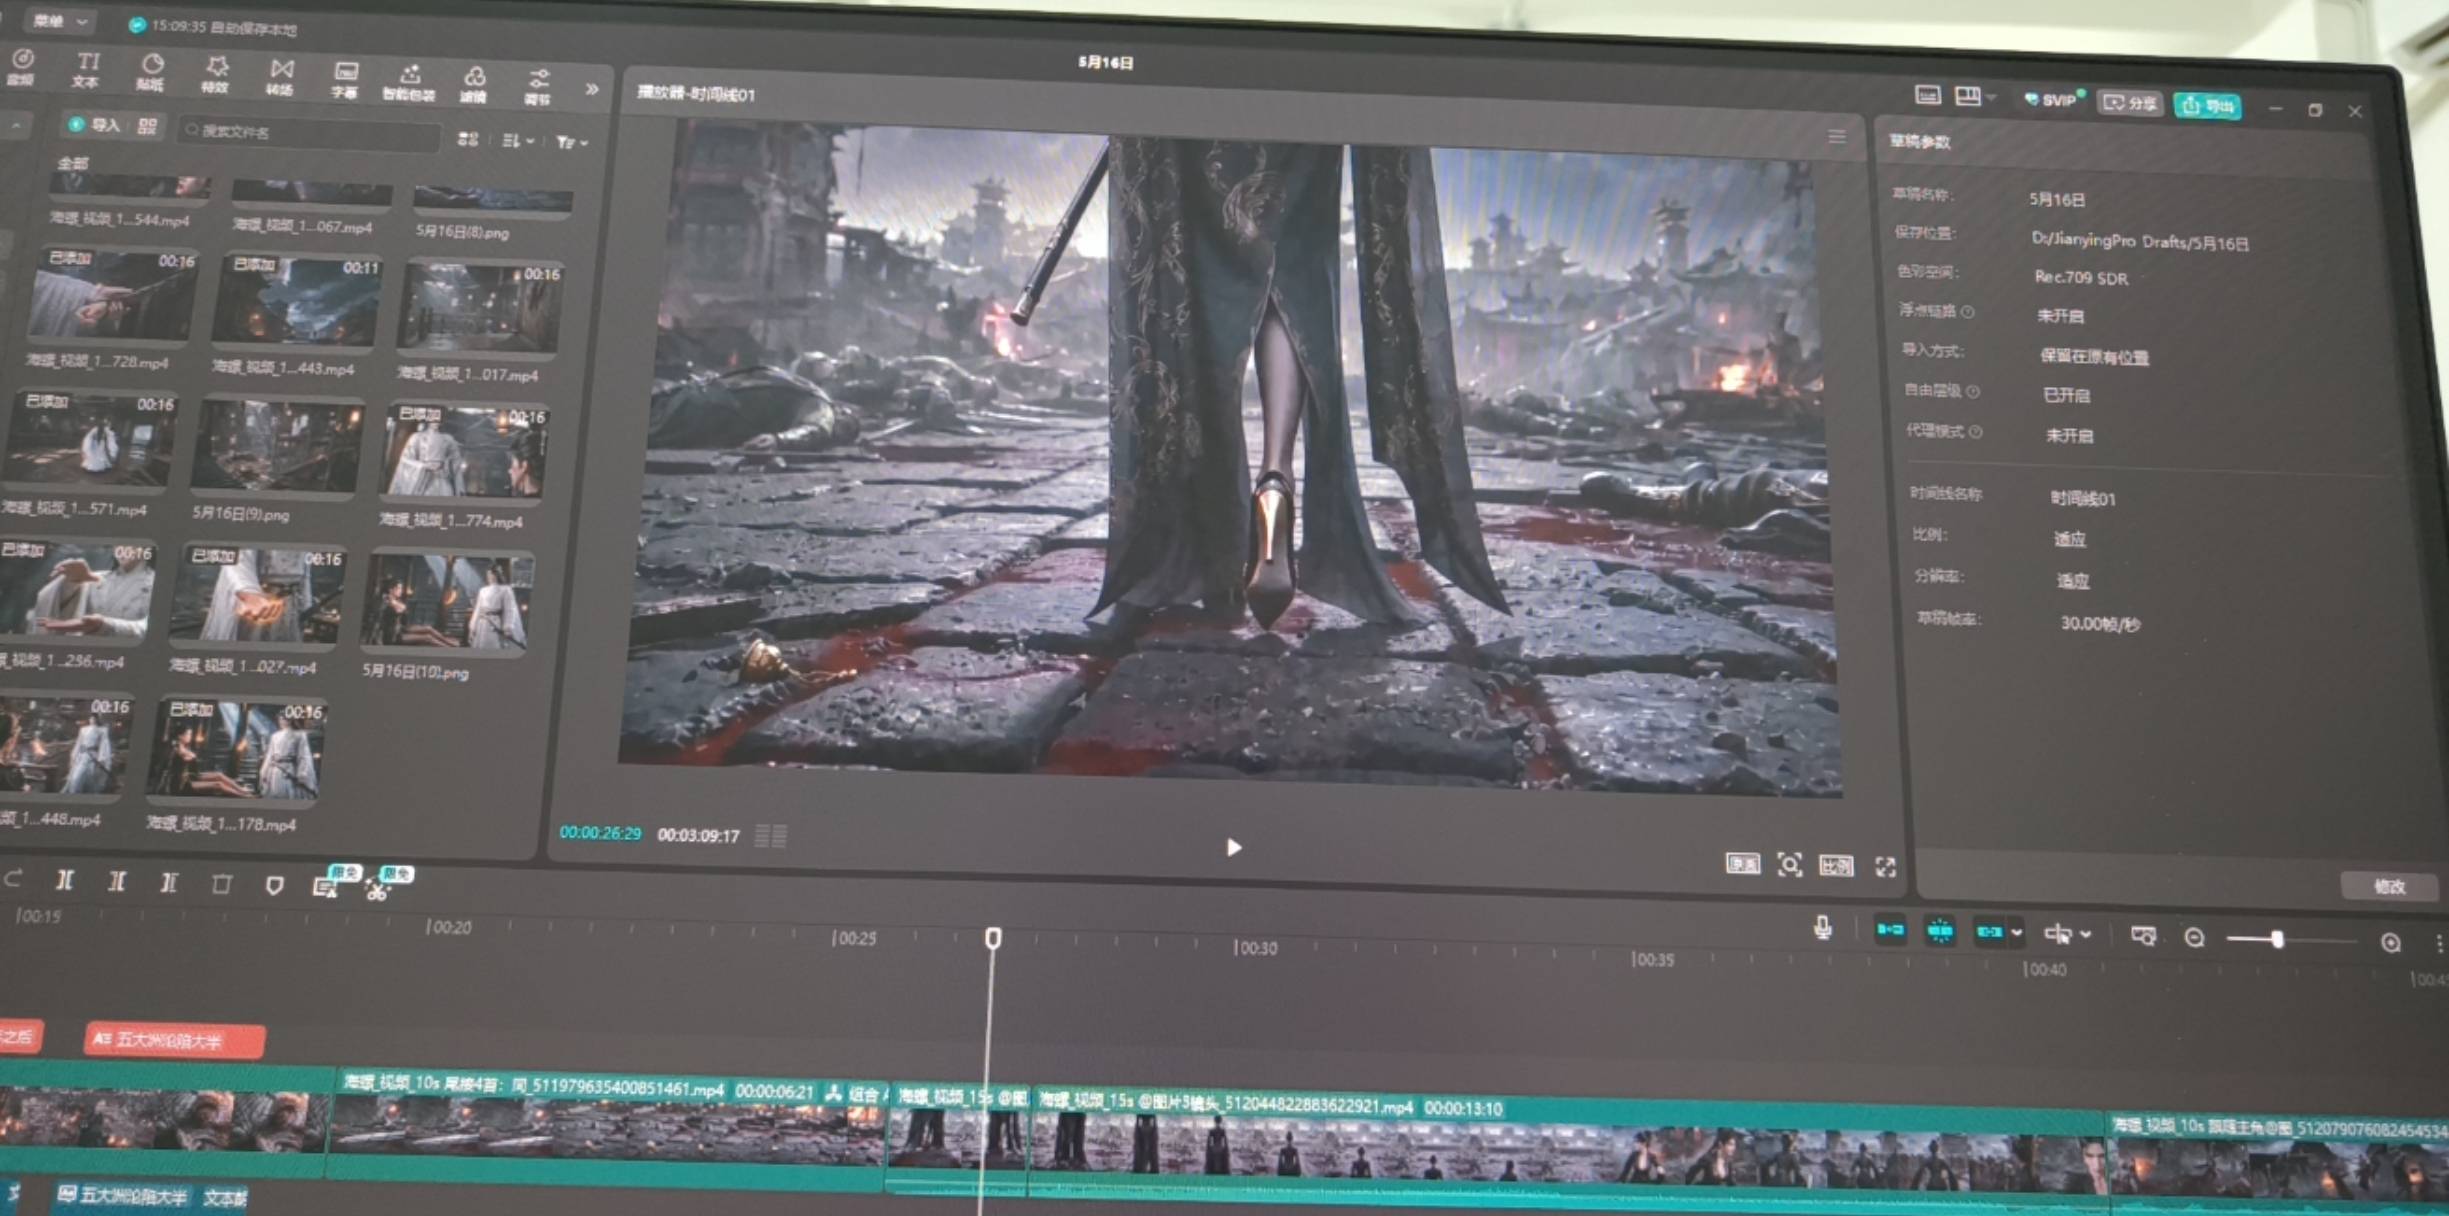Focus the 搜索文件名 search field
Screen dimensions: 2449x1216
[x=310, y=133]
